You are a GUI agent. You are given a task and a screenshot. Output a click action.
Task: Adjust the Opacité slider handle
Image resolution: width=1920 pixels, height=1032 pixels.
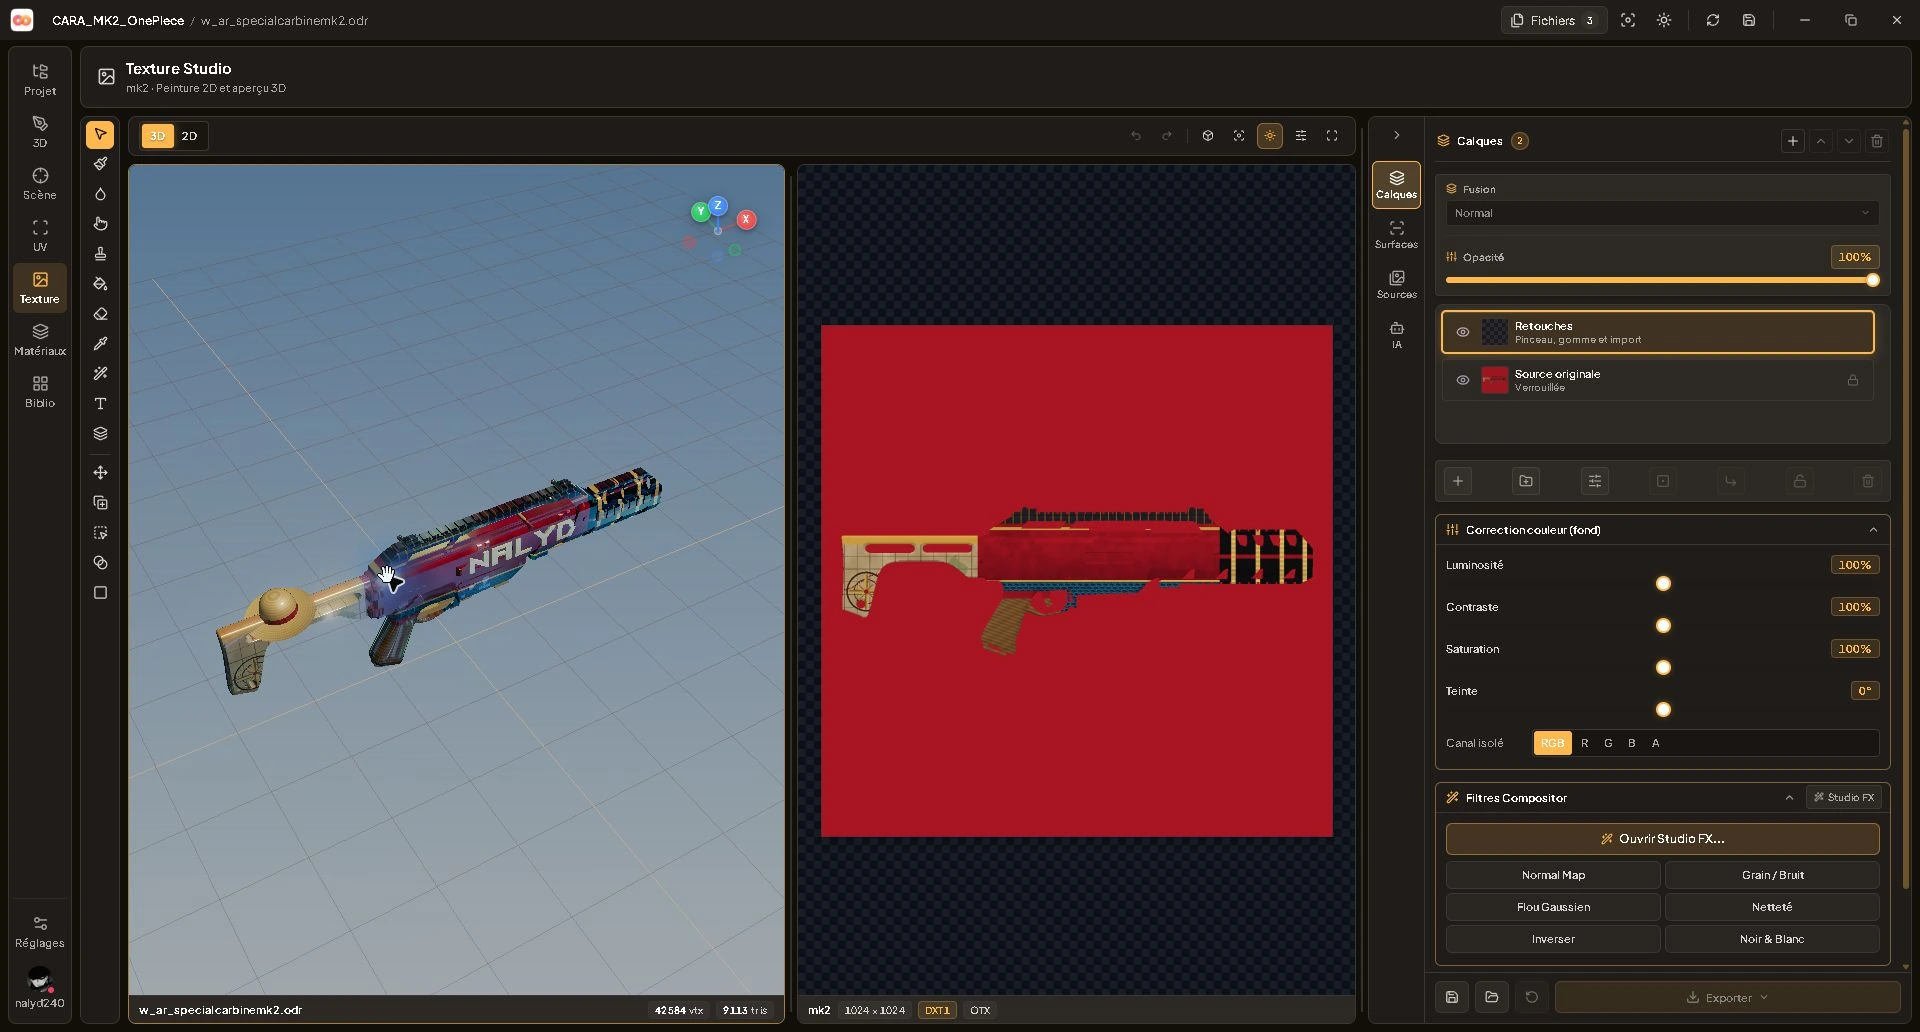[1872, 281]
